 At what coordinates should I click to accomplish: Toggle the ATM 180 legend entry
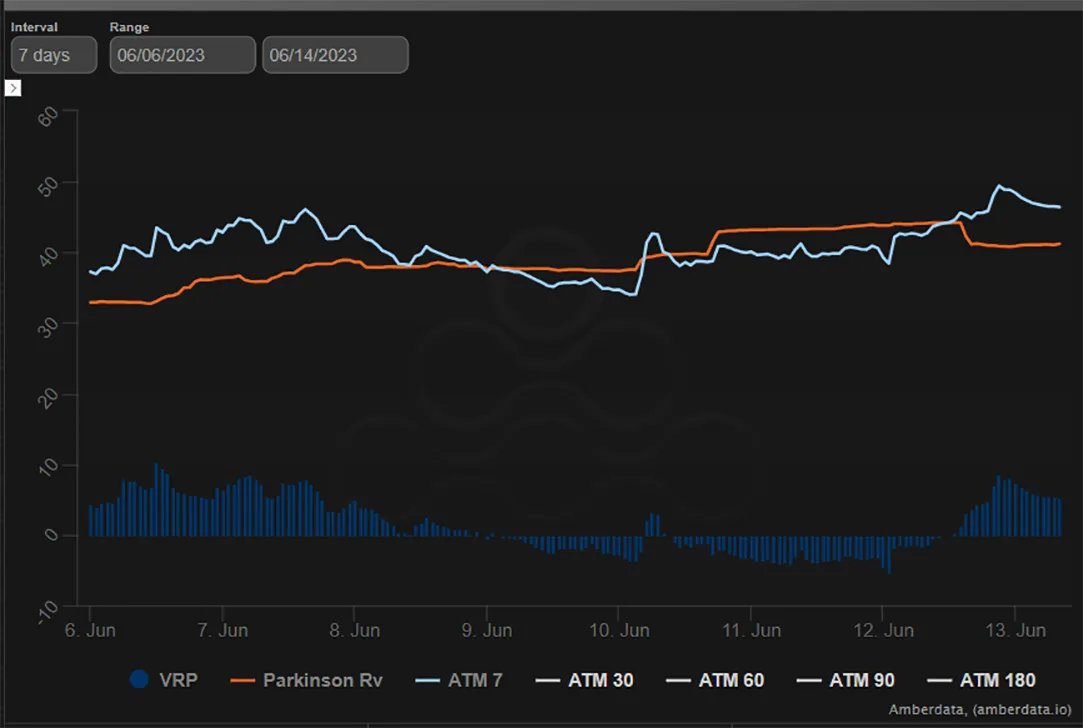981,680
